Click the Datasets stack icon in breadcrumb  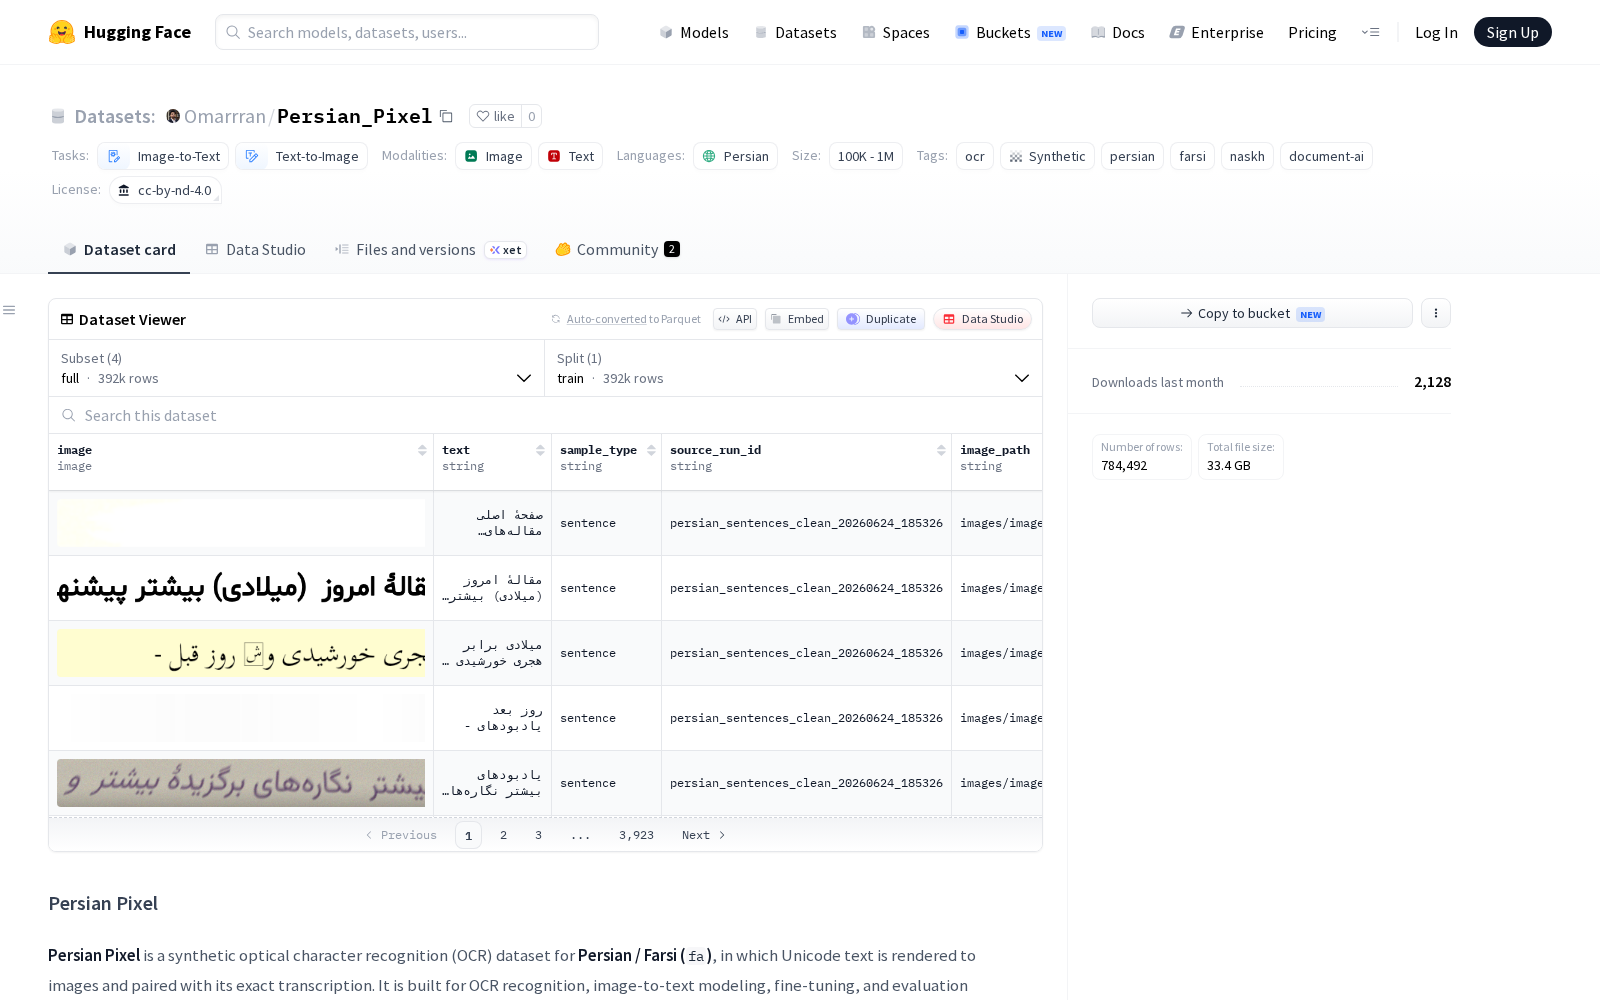58,116
